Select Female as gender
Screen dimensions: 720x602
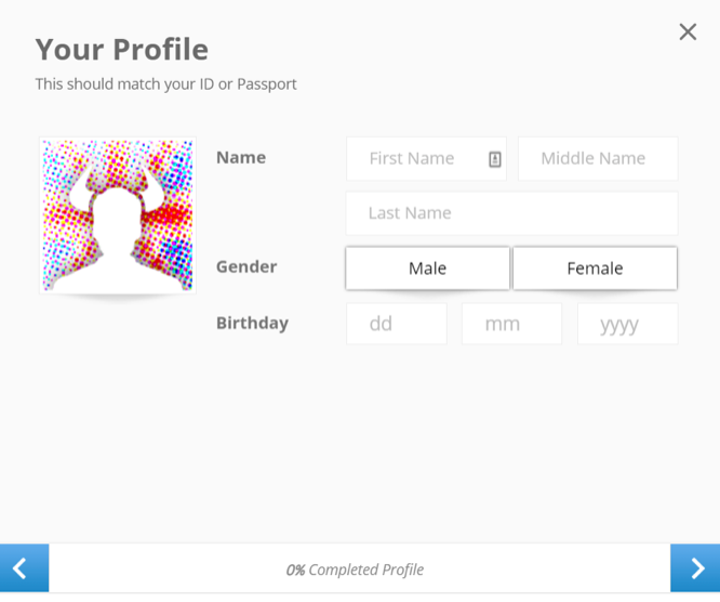tap(595, 268)
